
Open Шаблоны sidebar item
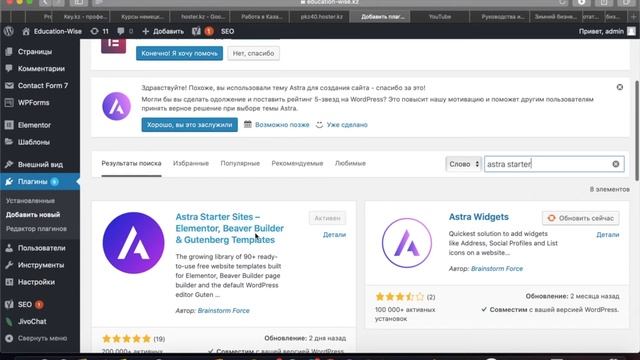click(x=33, y=142)
